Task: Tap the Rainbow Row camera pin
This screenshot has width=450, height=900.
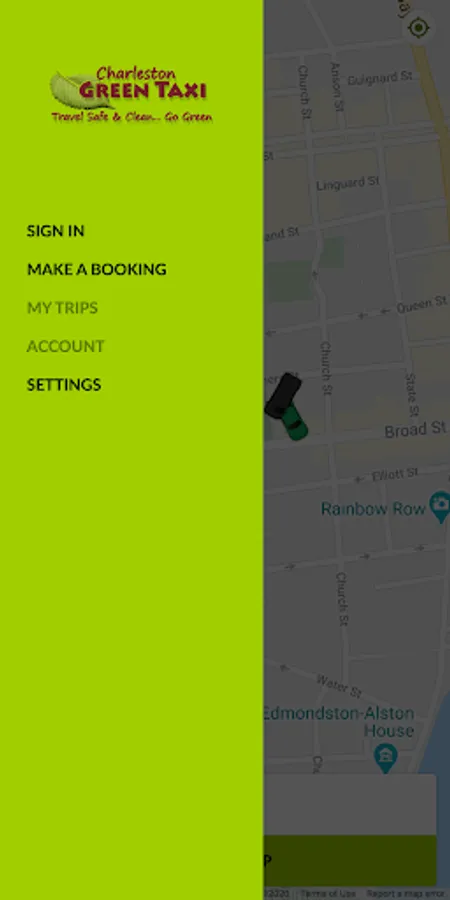Action: [440, 506]
